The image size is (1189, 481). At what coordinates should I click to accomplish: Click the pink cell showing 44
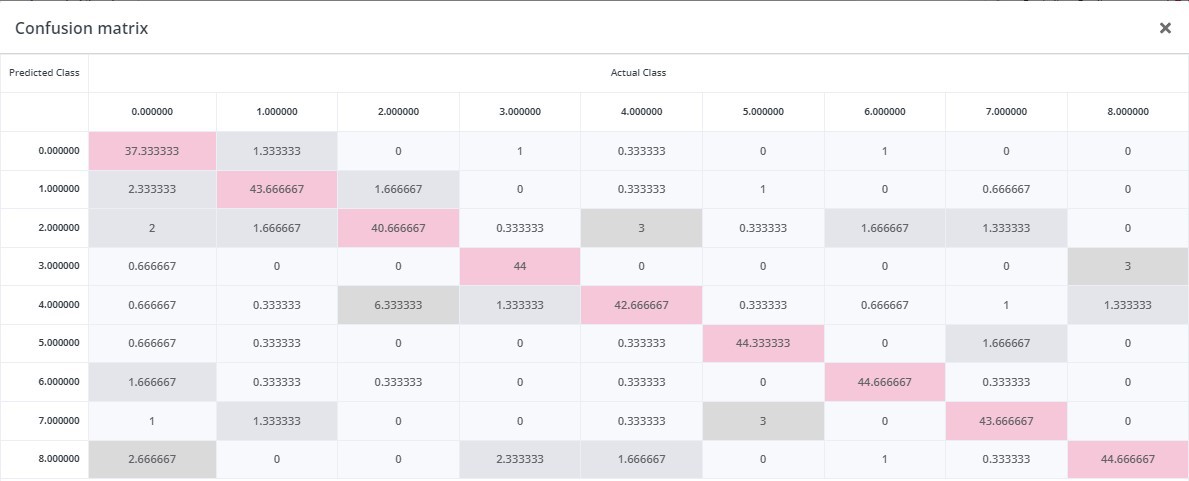point(520,266)
